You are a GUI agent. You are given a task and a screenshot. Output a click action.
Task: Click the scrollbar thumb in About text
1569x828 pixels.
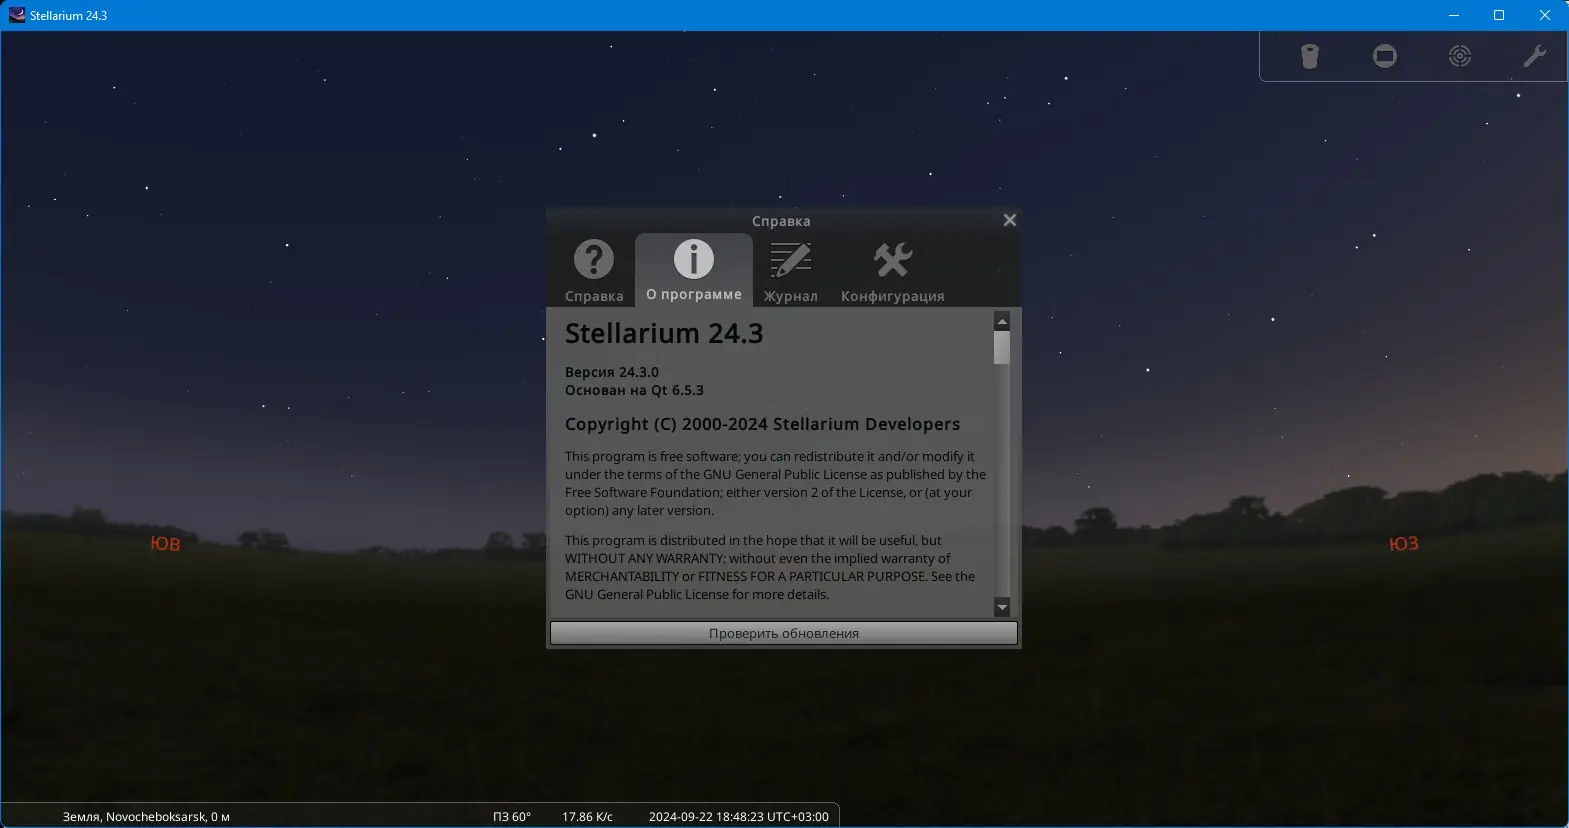click(1002, 348)
